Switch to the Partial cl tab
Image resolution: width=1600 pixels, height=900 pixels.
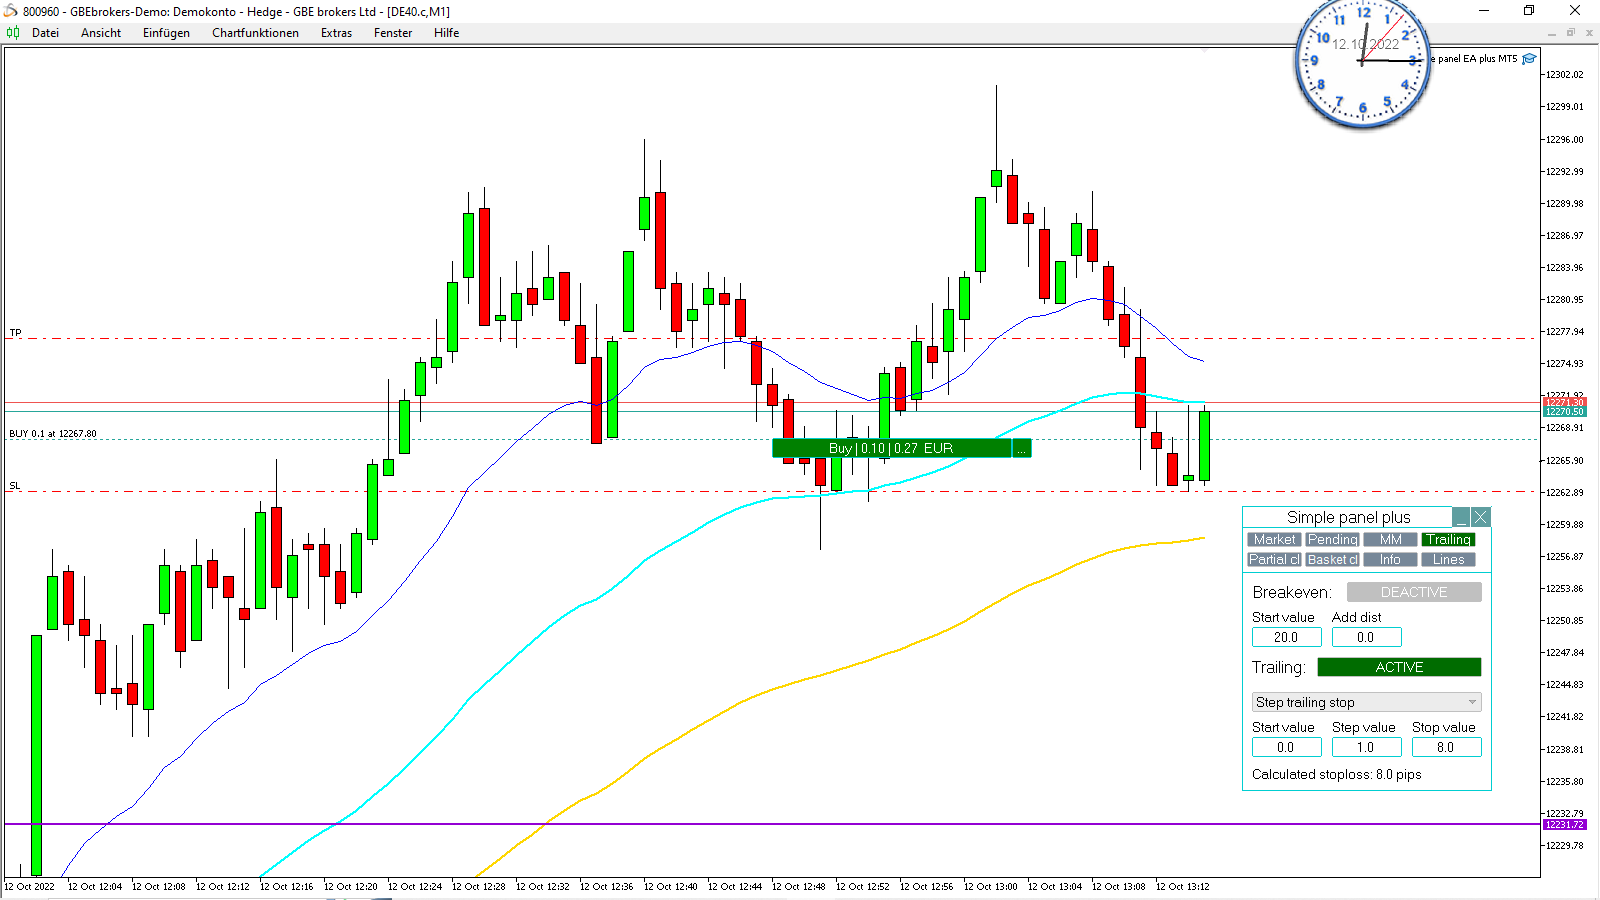pos(1274,559)
